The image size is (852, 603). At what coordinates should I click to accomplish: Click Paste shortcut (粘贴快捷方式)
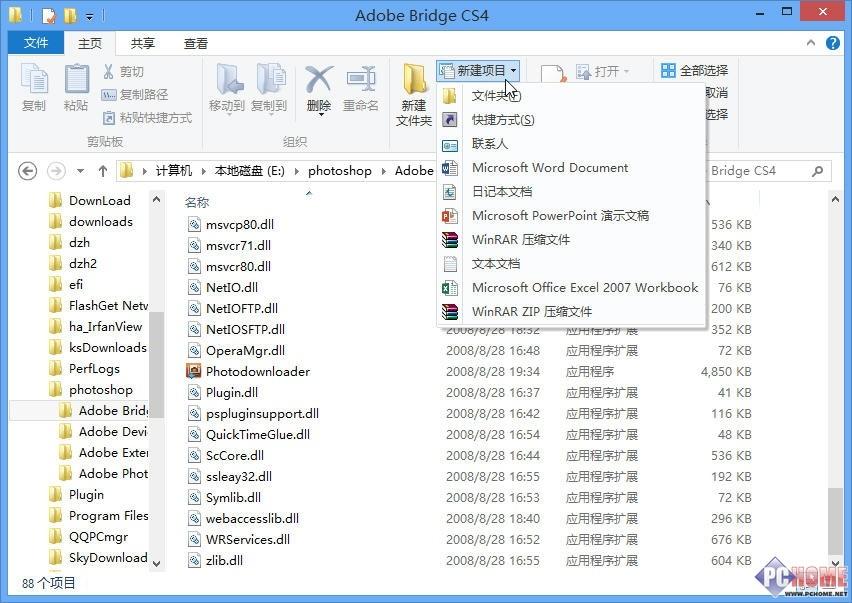pyautogui.click(x=147, y=117)
